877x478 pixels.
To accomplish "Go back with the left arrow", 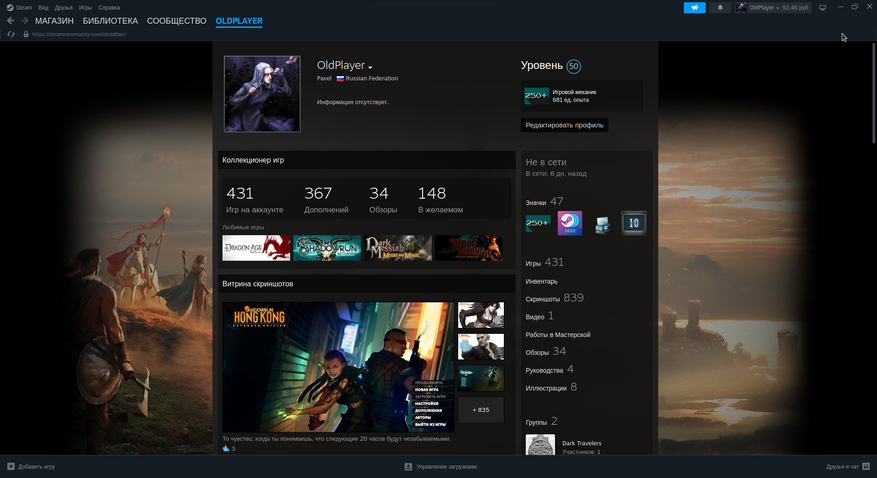I will (x=11, y=21).
